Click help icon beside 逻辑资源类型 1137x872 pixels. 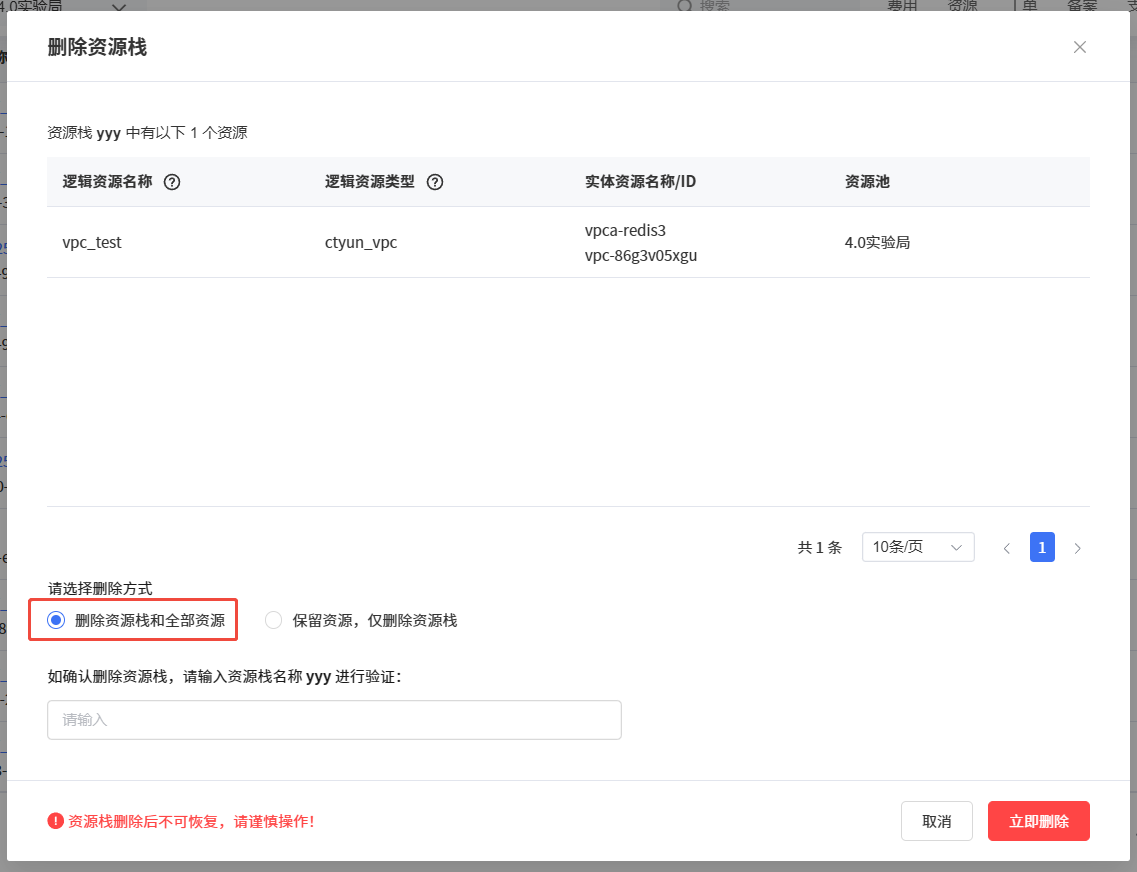tap(434, 182)
